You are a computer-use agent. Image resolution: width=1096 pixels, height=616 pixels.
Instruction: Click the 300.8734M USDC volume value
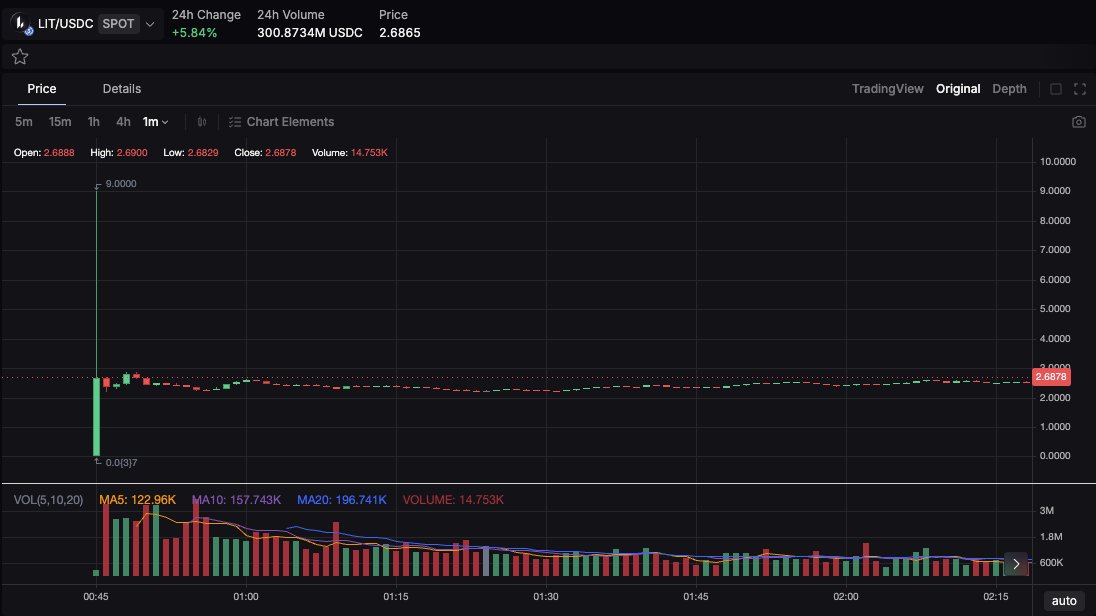pos(310,33)
